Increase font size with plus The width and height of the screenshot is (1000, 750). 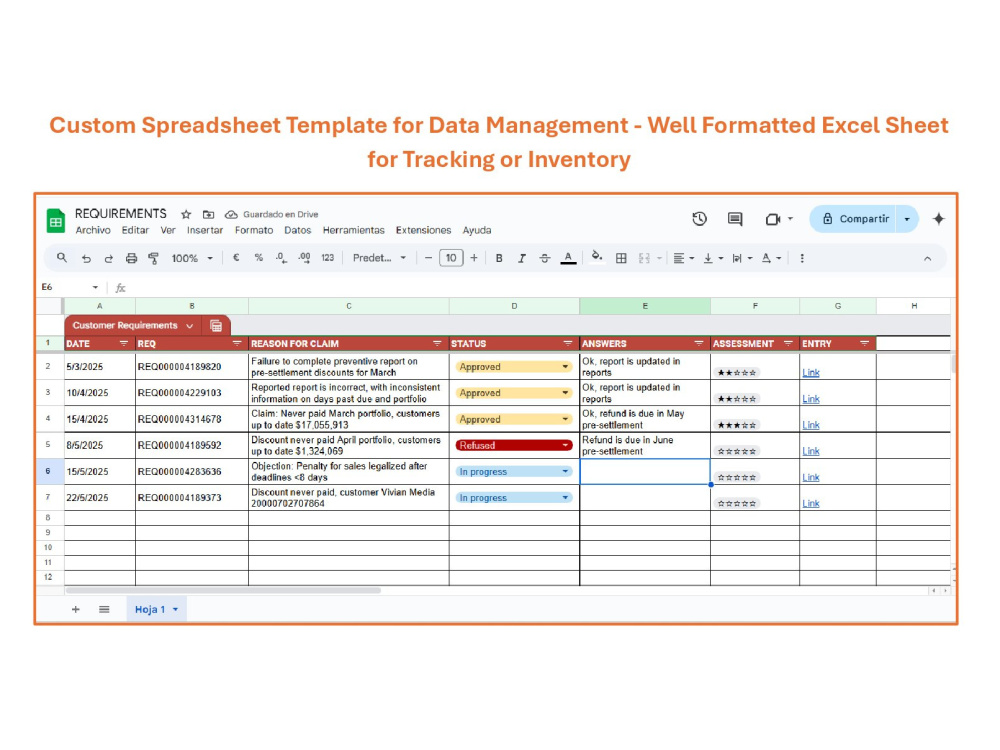click(474, 258)
